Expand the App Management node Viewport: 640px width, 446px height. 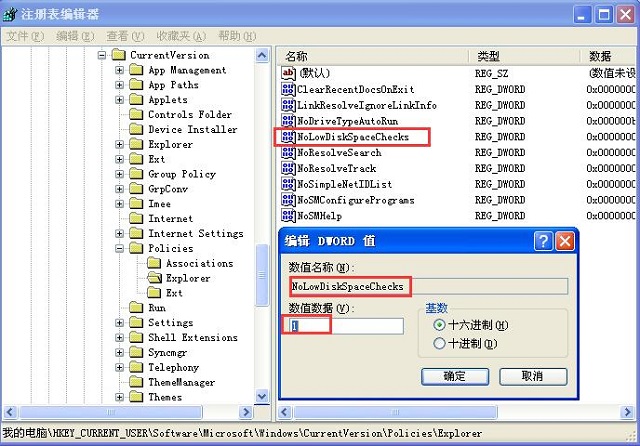coord(120,70)
